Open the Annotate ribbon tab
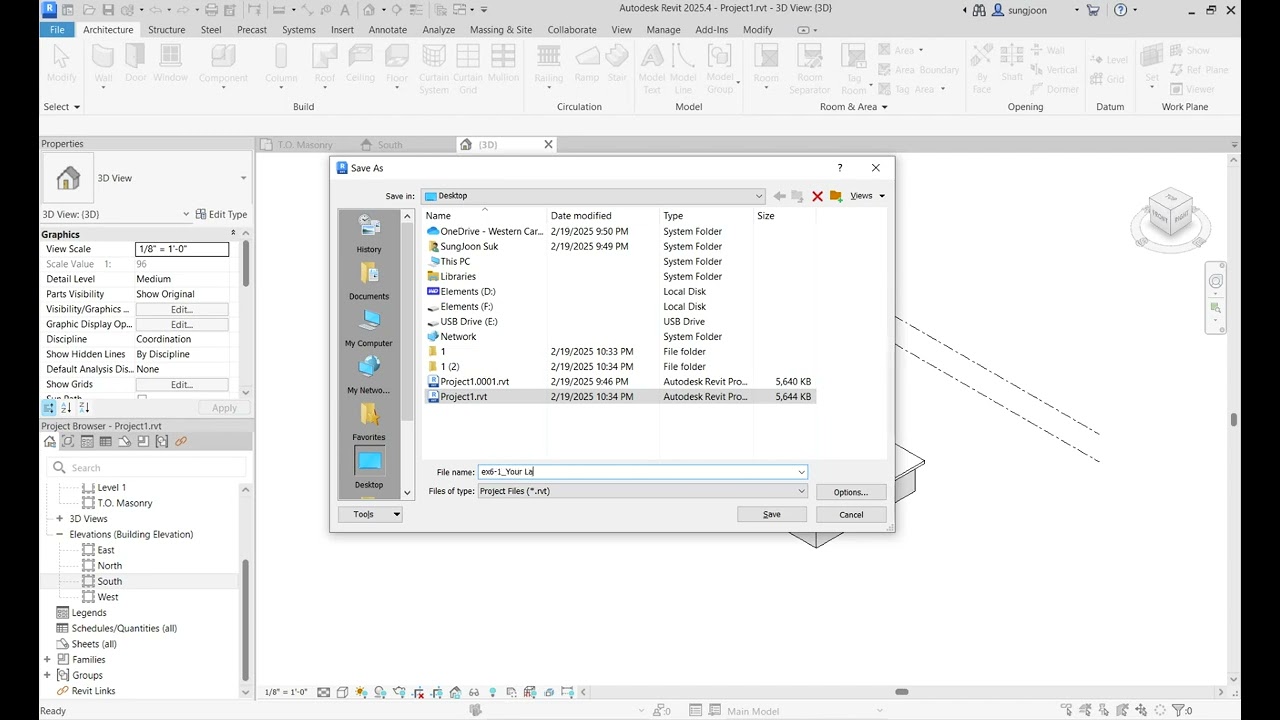The image size is (1280, 720). [x=388, y=30]
